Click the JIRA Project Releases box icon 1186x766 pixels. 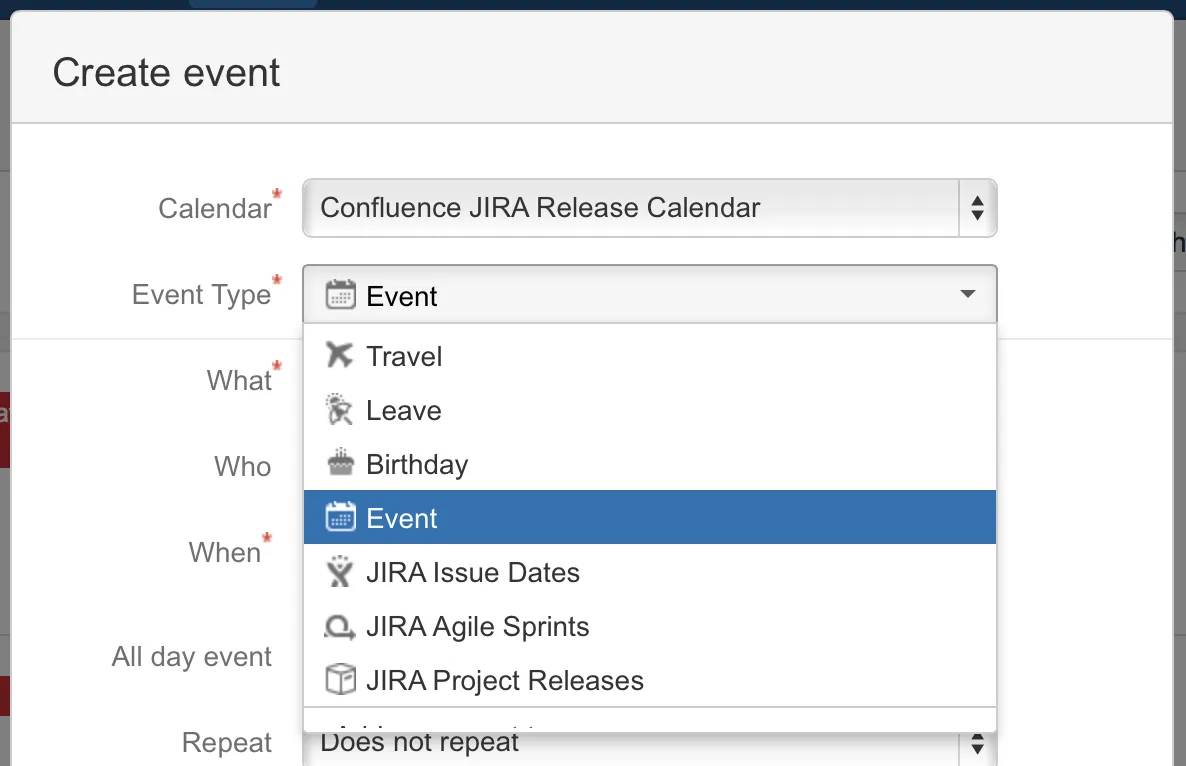340,680
